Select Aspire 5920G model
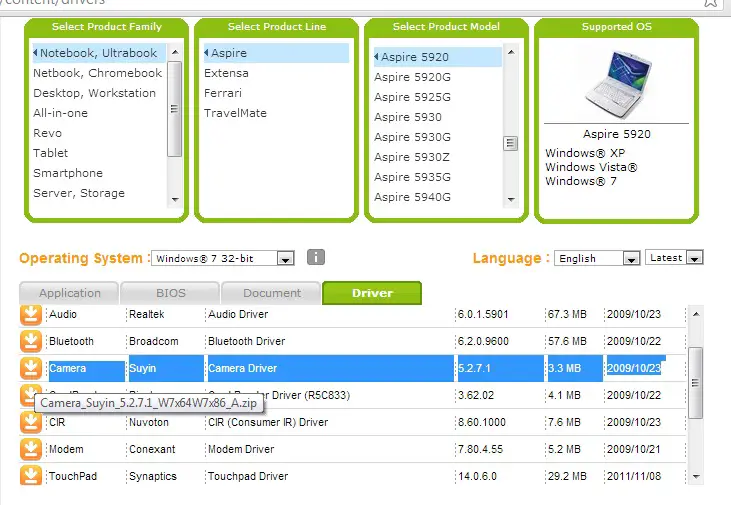 click(412, 77)
